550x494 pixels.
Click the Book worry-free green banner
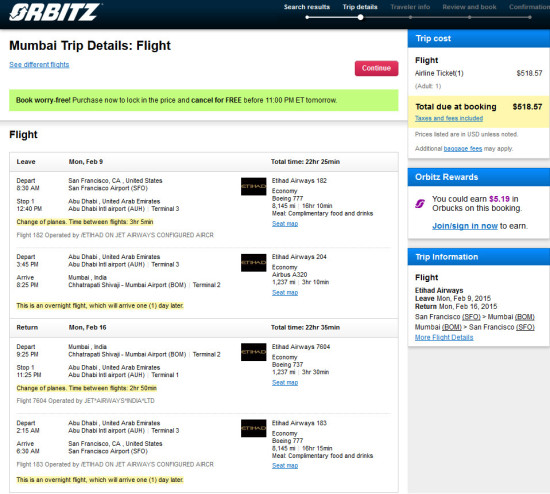pyautogui.click(x=204, y=100)
